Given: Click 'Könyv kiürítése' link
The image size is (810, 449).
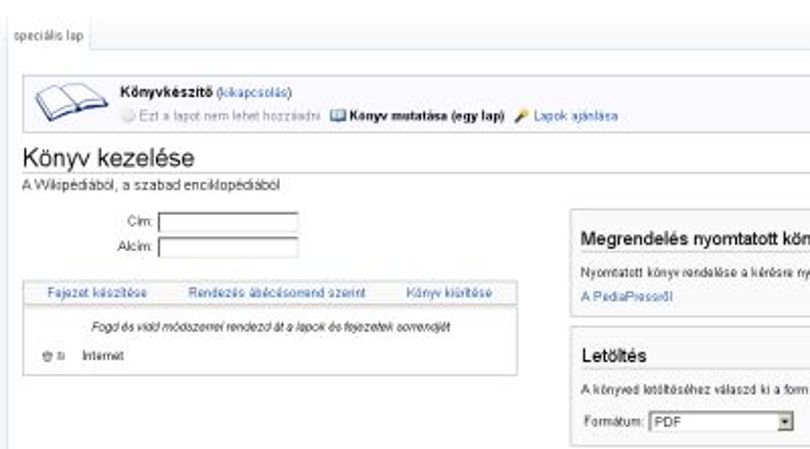Looking at the screenshot, I should point(449,293).
